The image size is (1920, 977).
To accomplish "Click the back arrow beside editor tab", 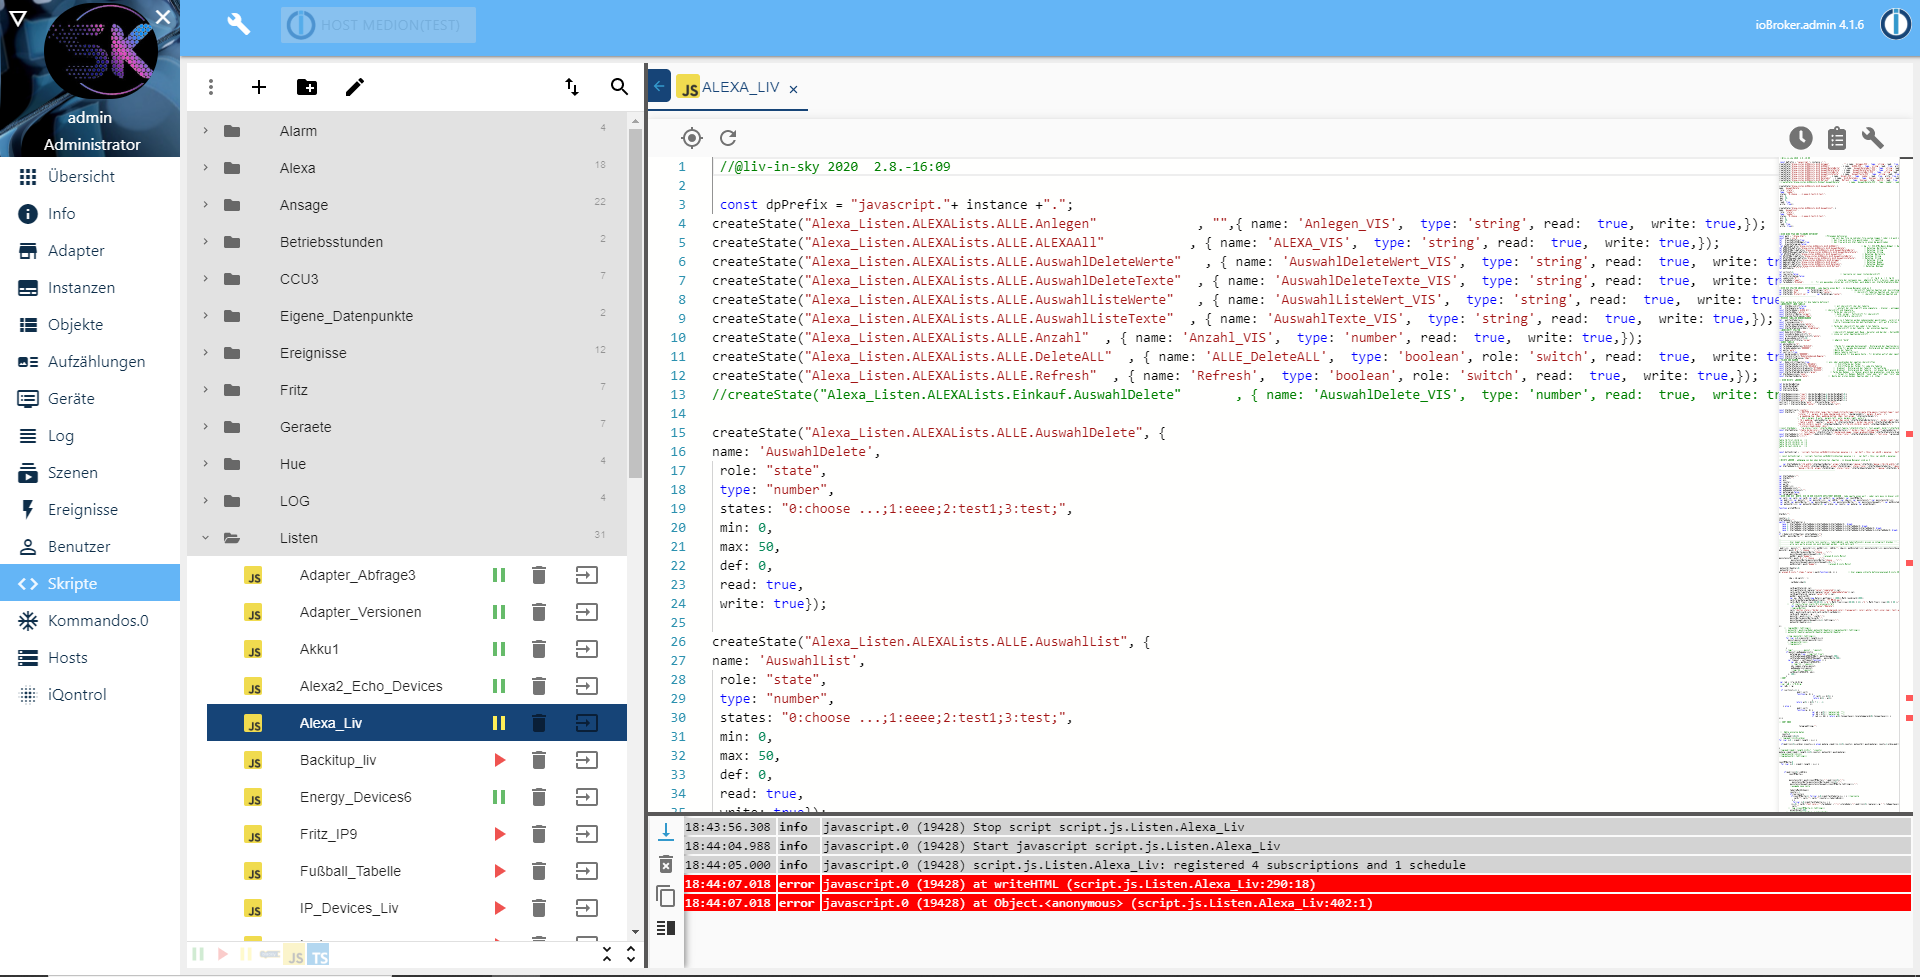I will (x=660, y=86).
